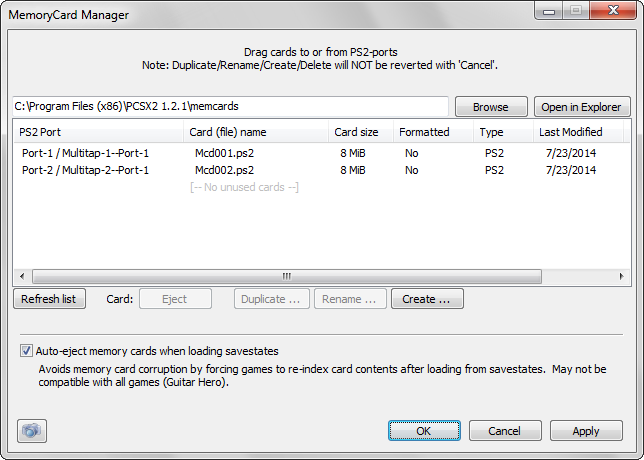Click Formatted 'No' value for Mcd001.ps2
The width and height of the screenshot is (644, 460).
click(412, 153)
